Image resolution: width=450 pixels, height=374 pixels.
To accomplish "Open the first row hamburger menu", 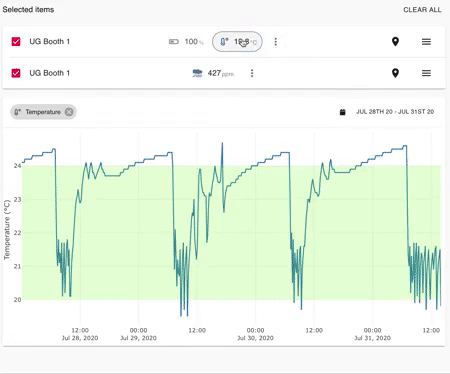I will 426,42.
